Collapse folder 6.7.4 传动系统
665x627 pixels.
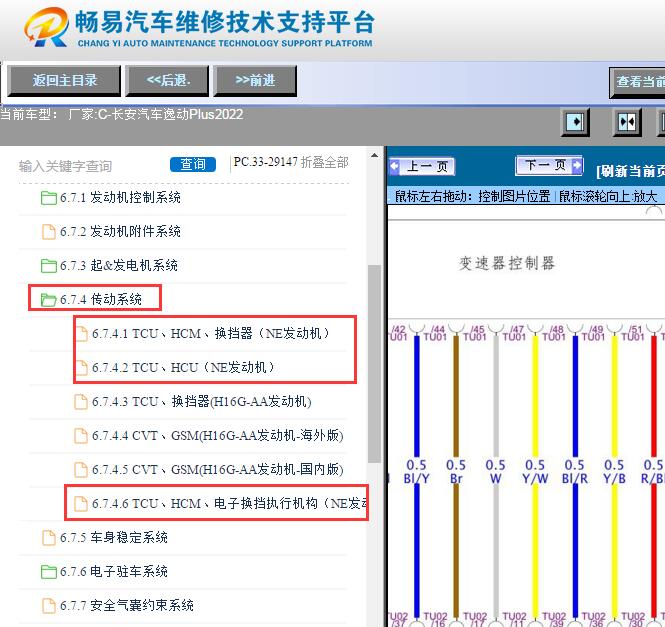(x=101, y=300)
